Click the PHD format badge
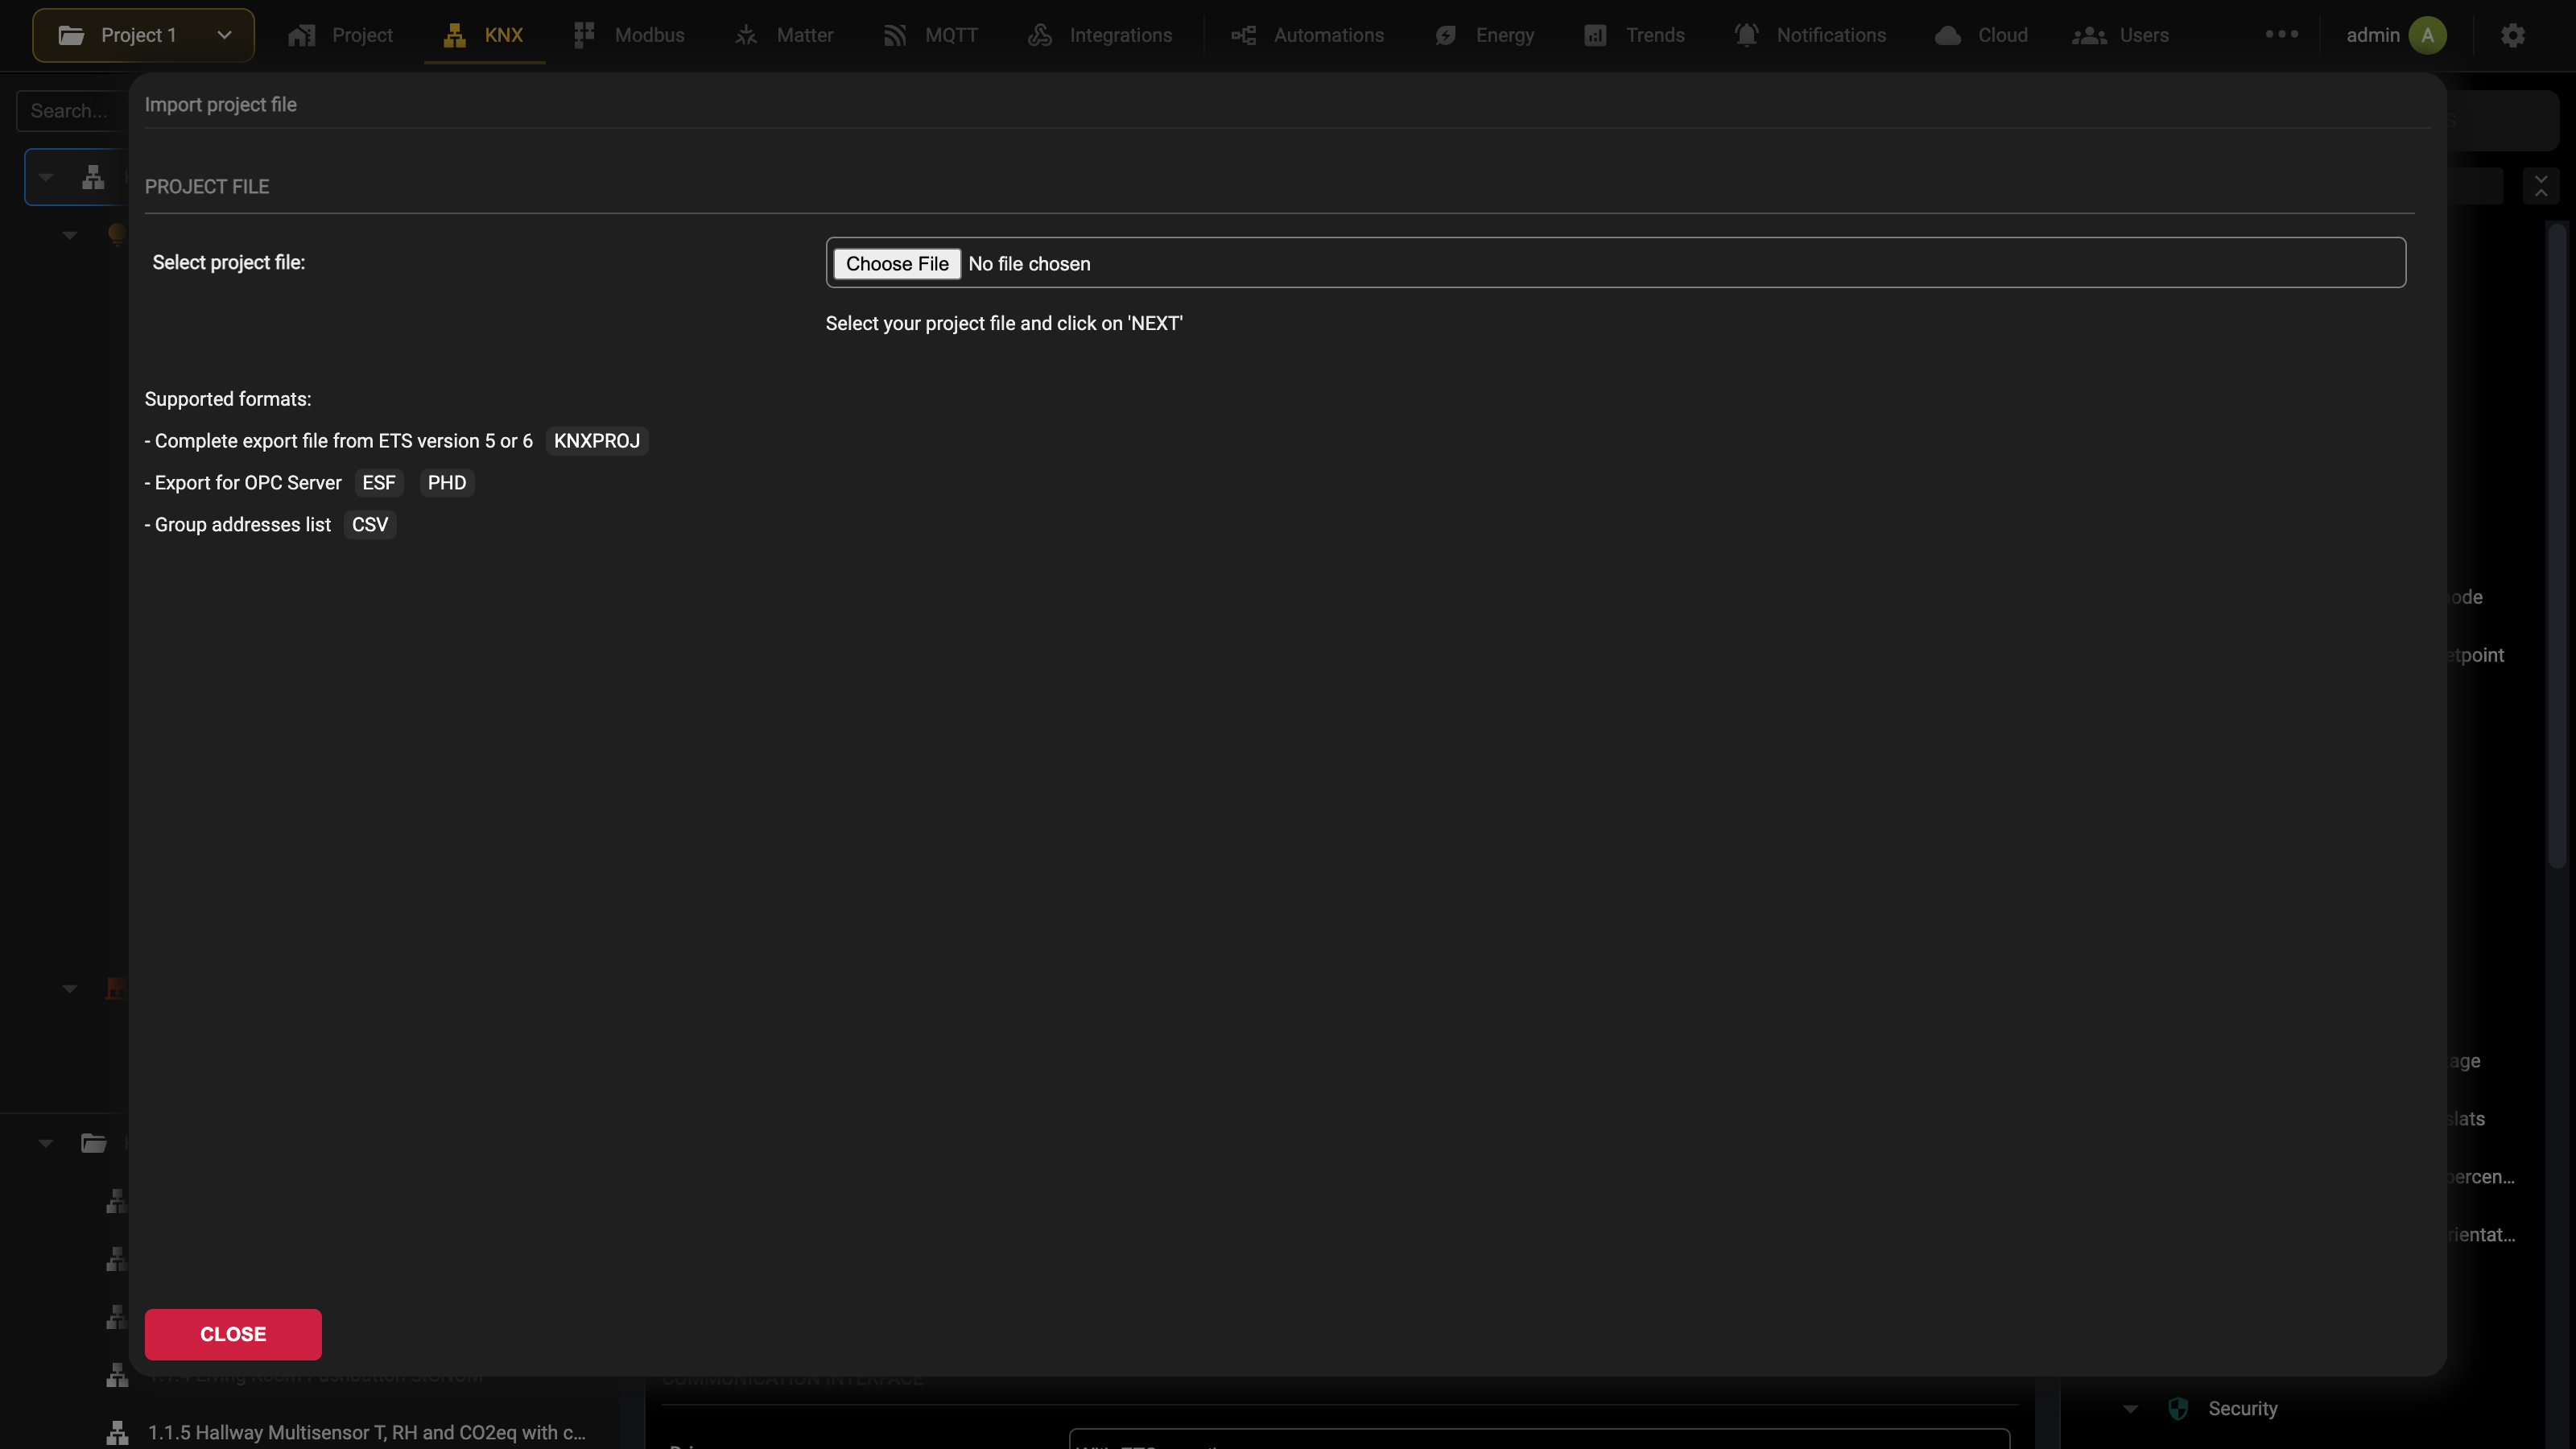The width and height of the screenshot is (2576, 1449). 447,483
